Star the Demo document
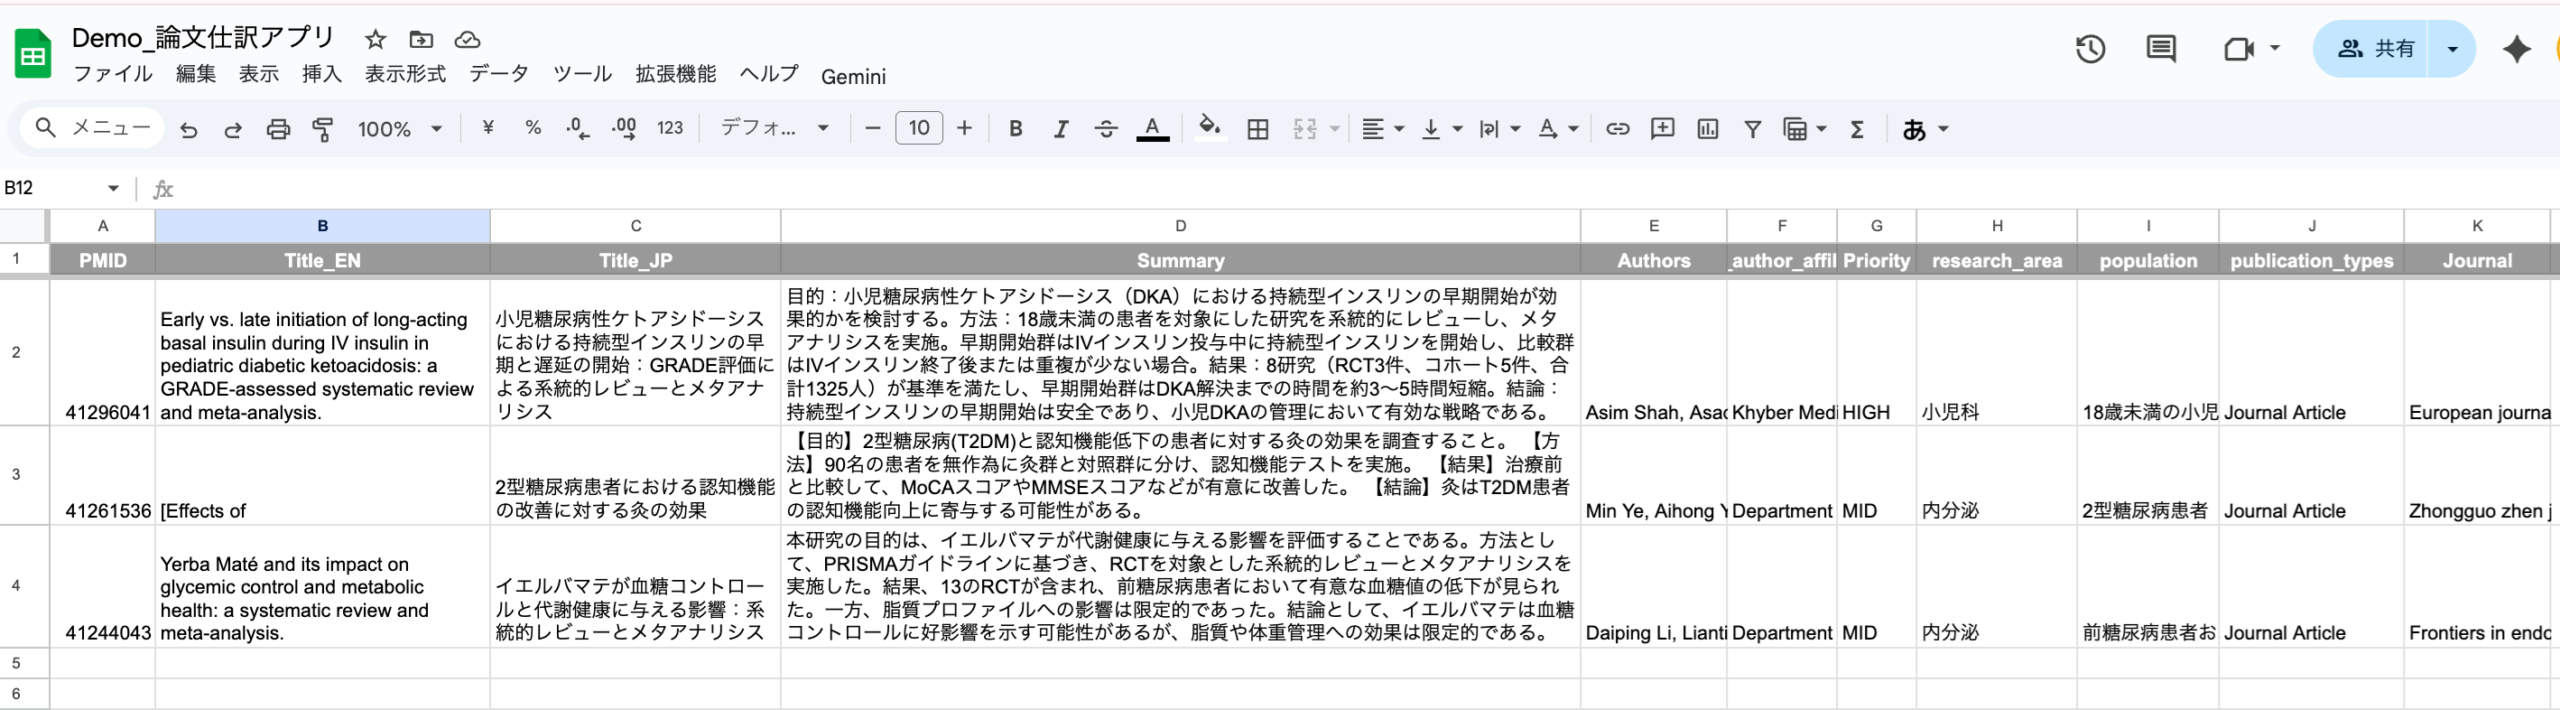Viewport: 2560px width, 710px height. click(375, 39)
